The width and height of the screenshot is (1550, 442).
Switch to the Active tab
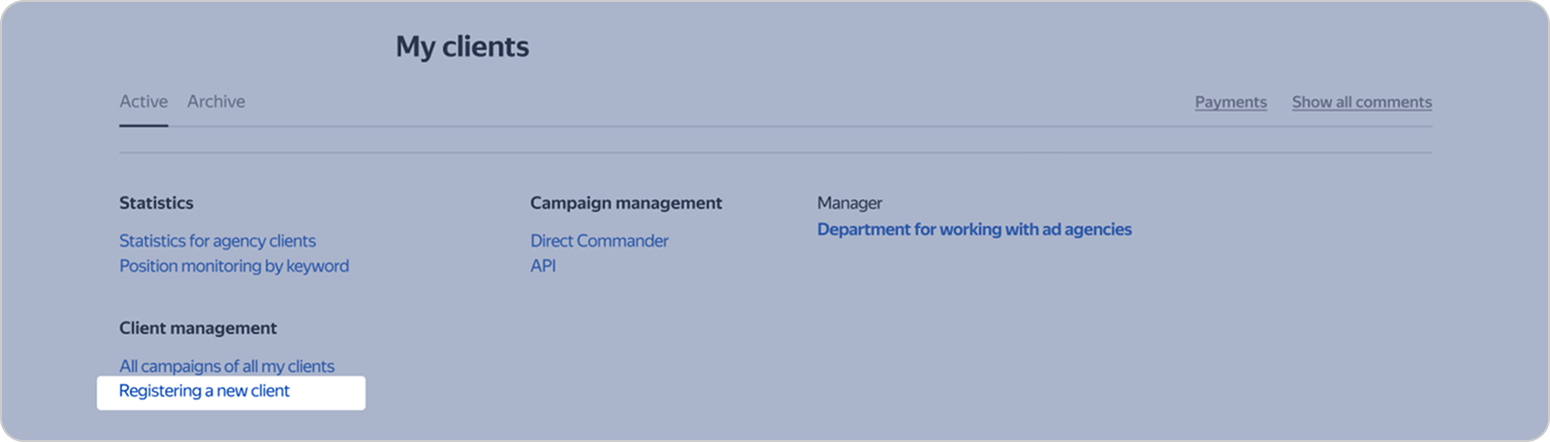click(x=143, y=102)
